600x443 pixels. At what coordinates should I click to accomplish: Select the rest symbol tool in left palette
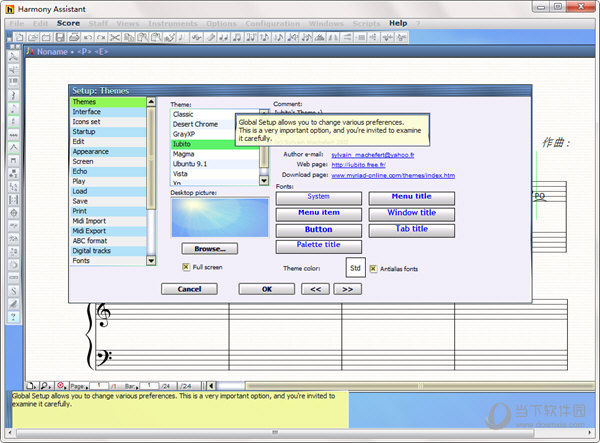[13, 96]
